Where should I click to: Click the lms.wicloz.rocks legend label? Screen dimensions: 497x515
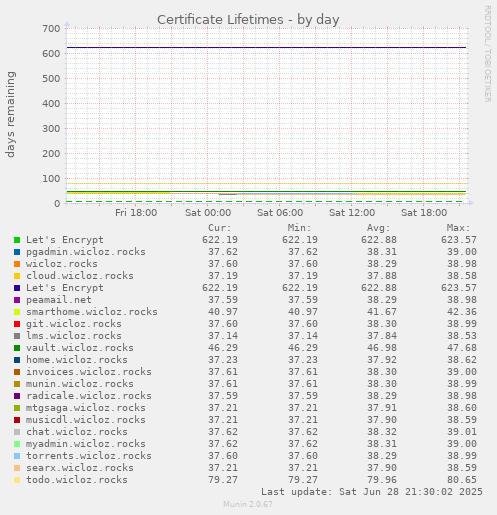point(74,336)
